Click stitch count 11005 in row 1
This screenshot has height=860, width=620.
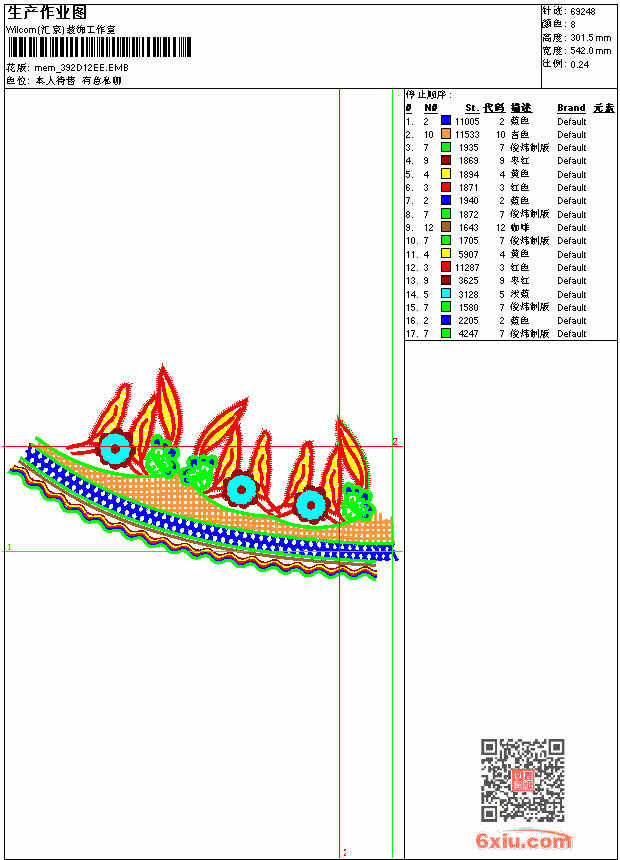coord(467,121)
